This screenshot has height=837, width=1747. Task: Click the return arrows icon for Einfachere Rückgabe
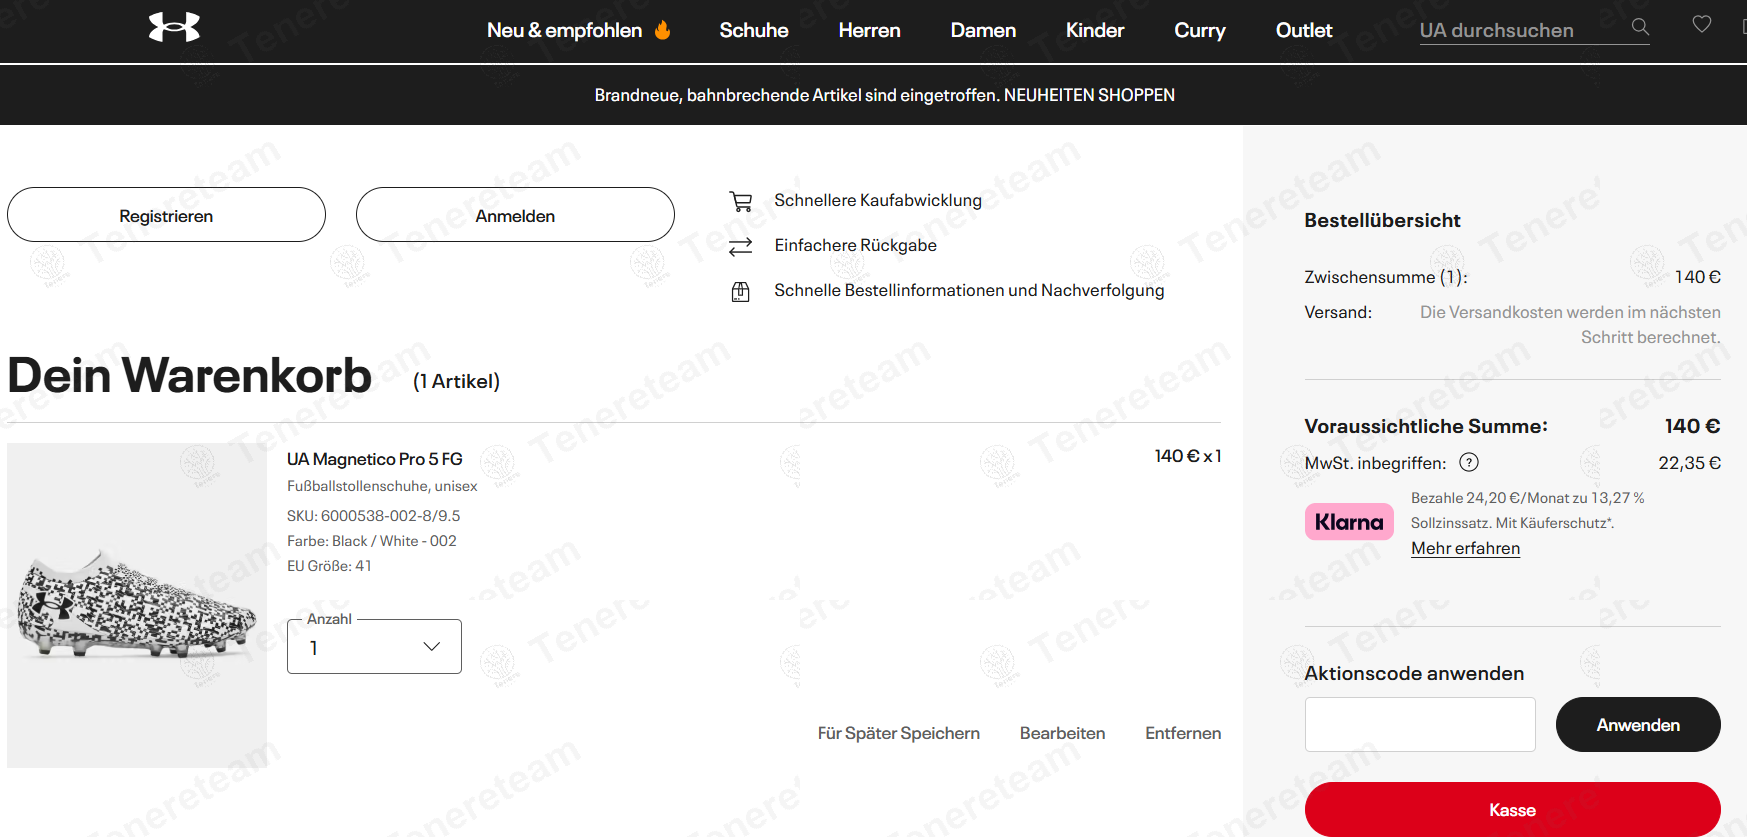click(741, 246)
